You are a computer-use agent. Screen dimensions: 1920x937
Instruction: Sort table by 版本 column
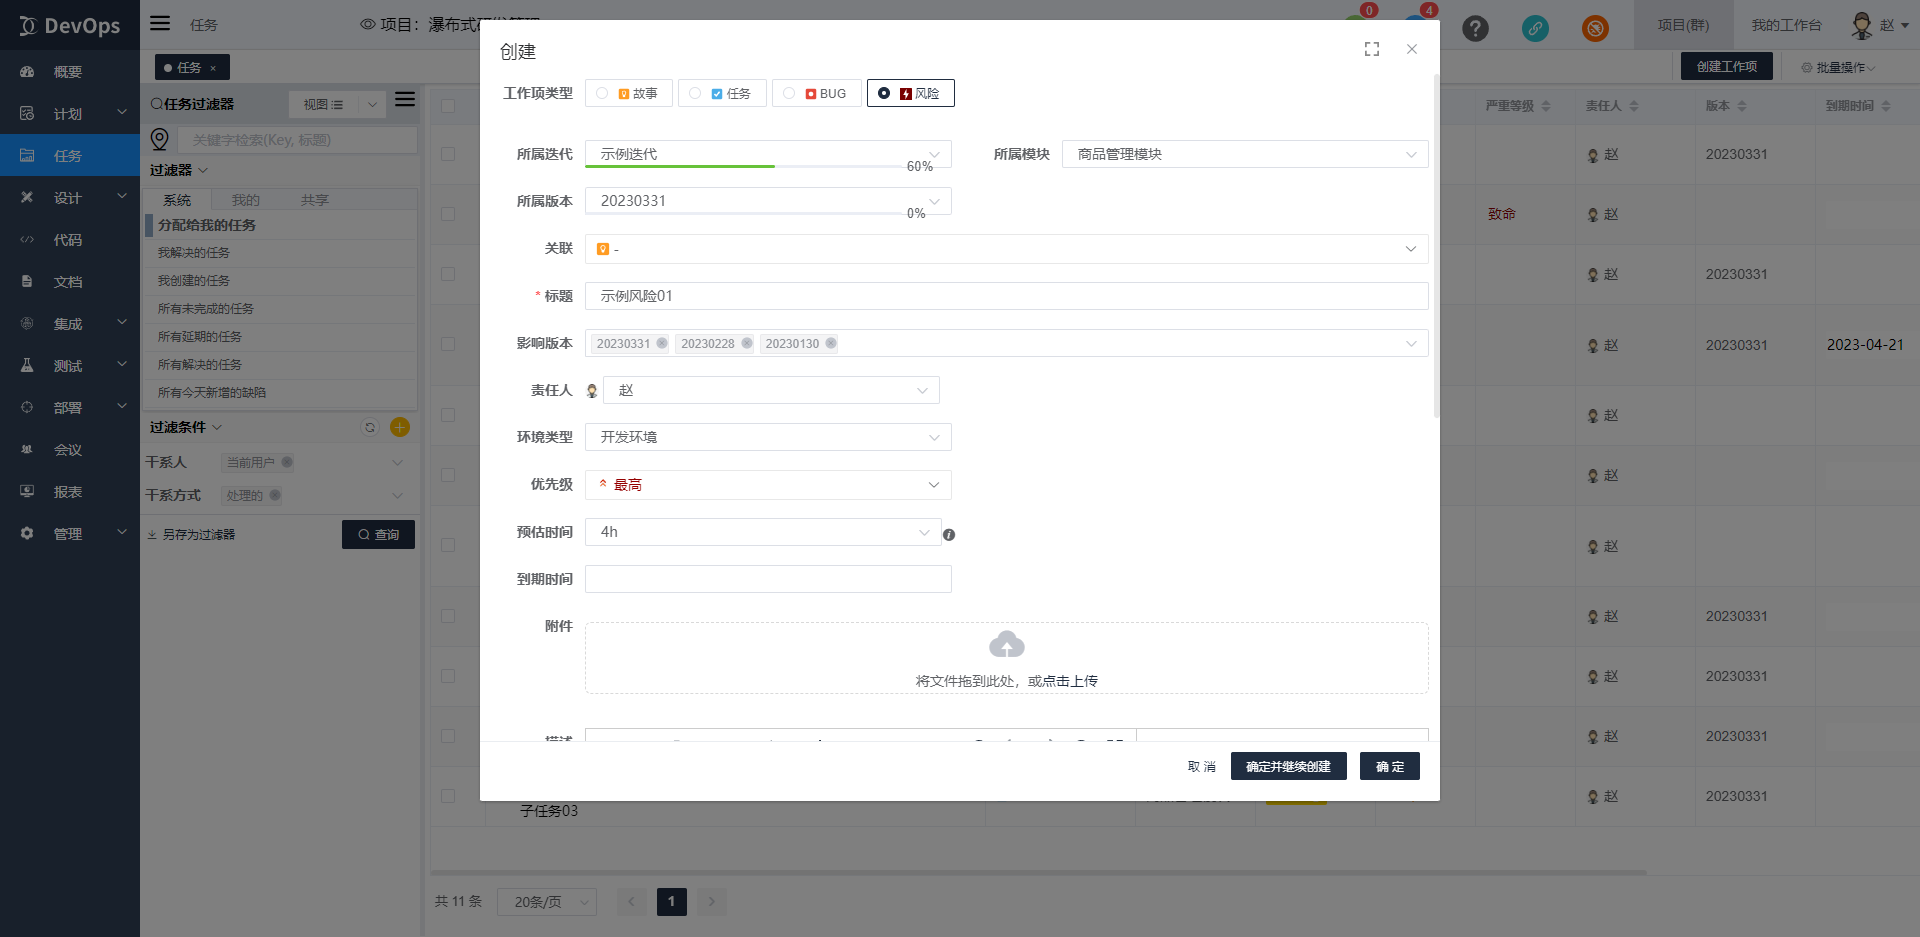tap(1742, 106)
